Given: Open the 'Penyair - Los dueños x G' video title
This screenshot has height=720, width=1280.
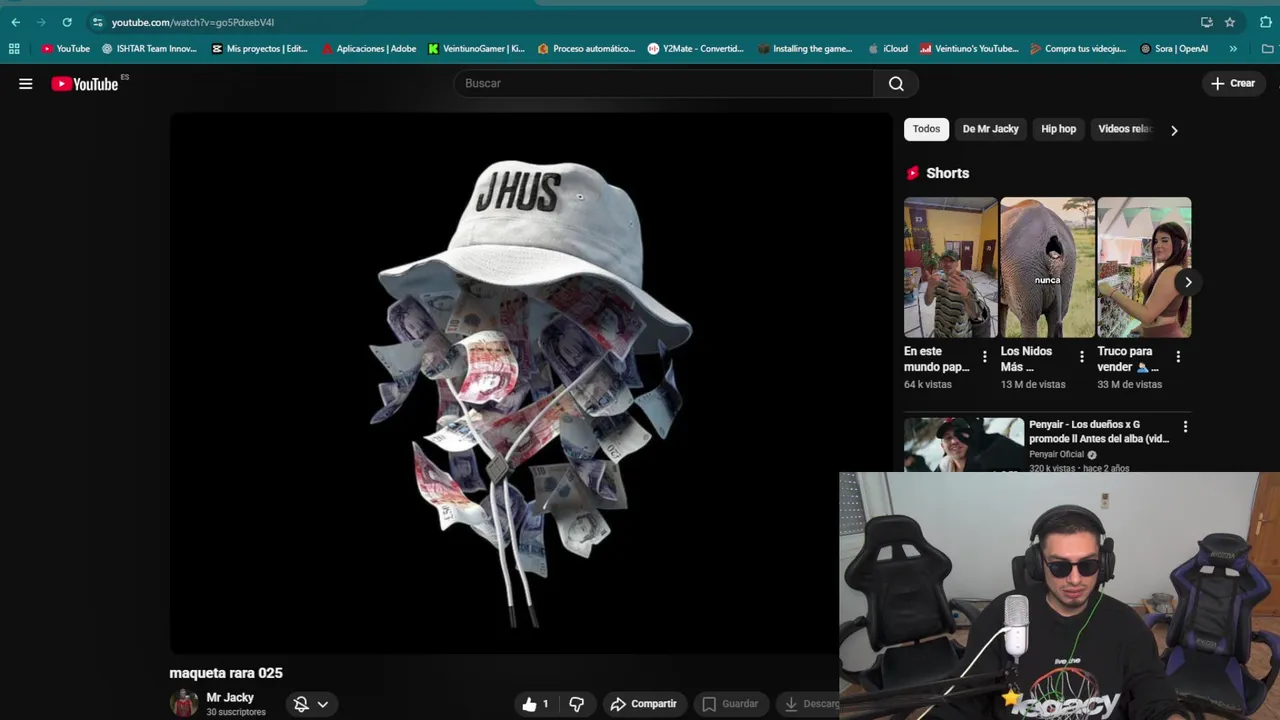Looking at the screenshot, I should click(1099, 431).
